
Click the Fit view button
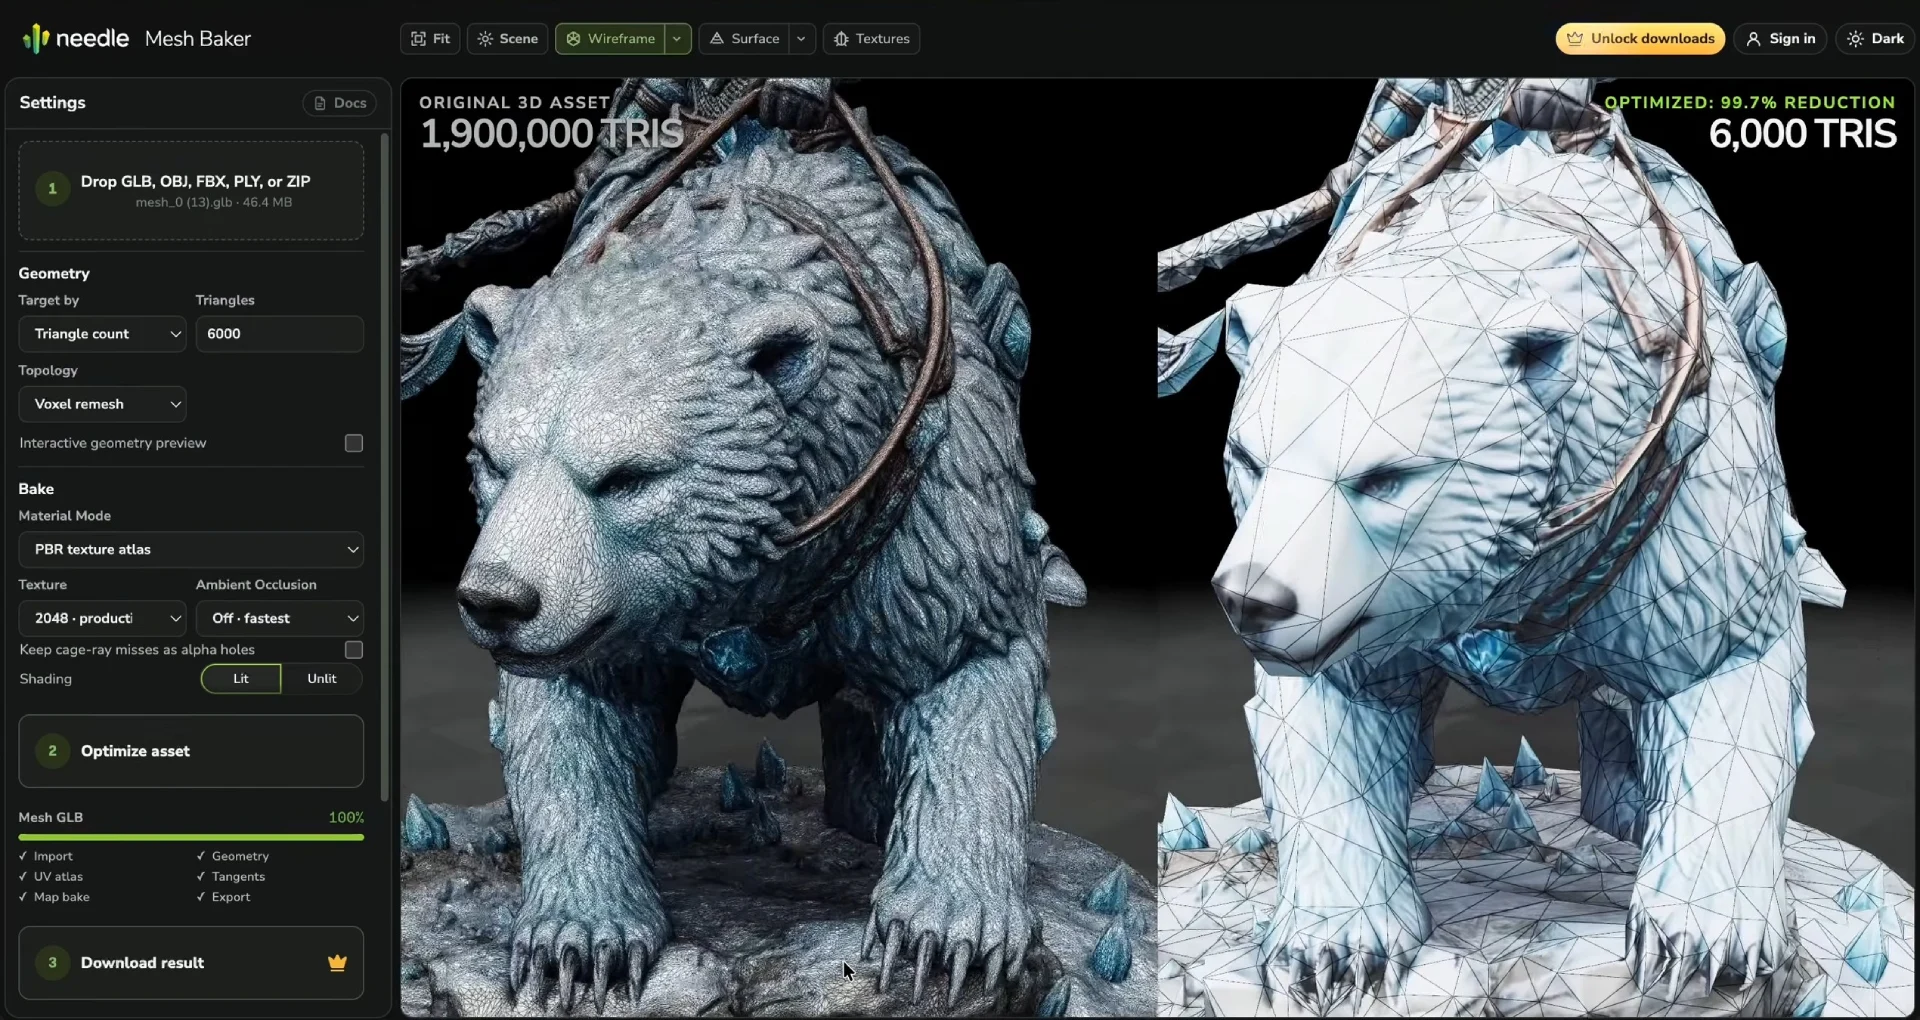tap(431, 39)
